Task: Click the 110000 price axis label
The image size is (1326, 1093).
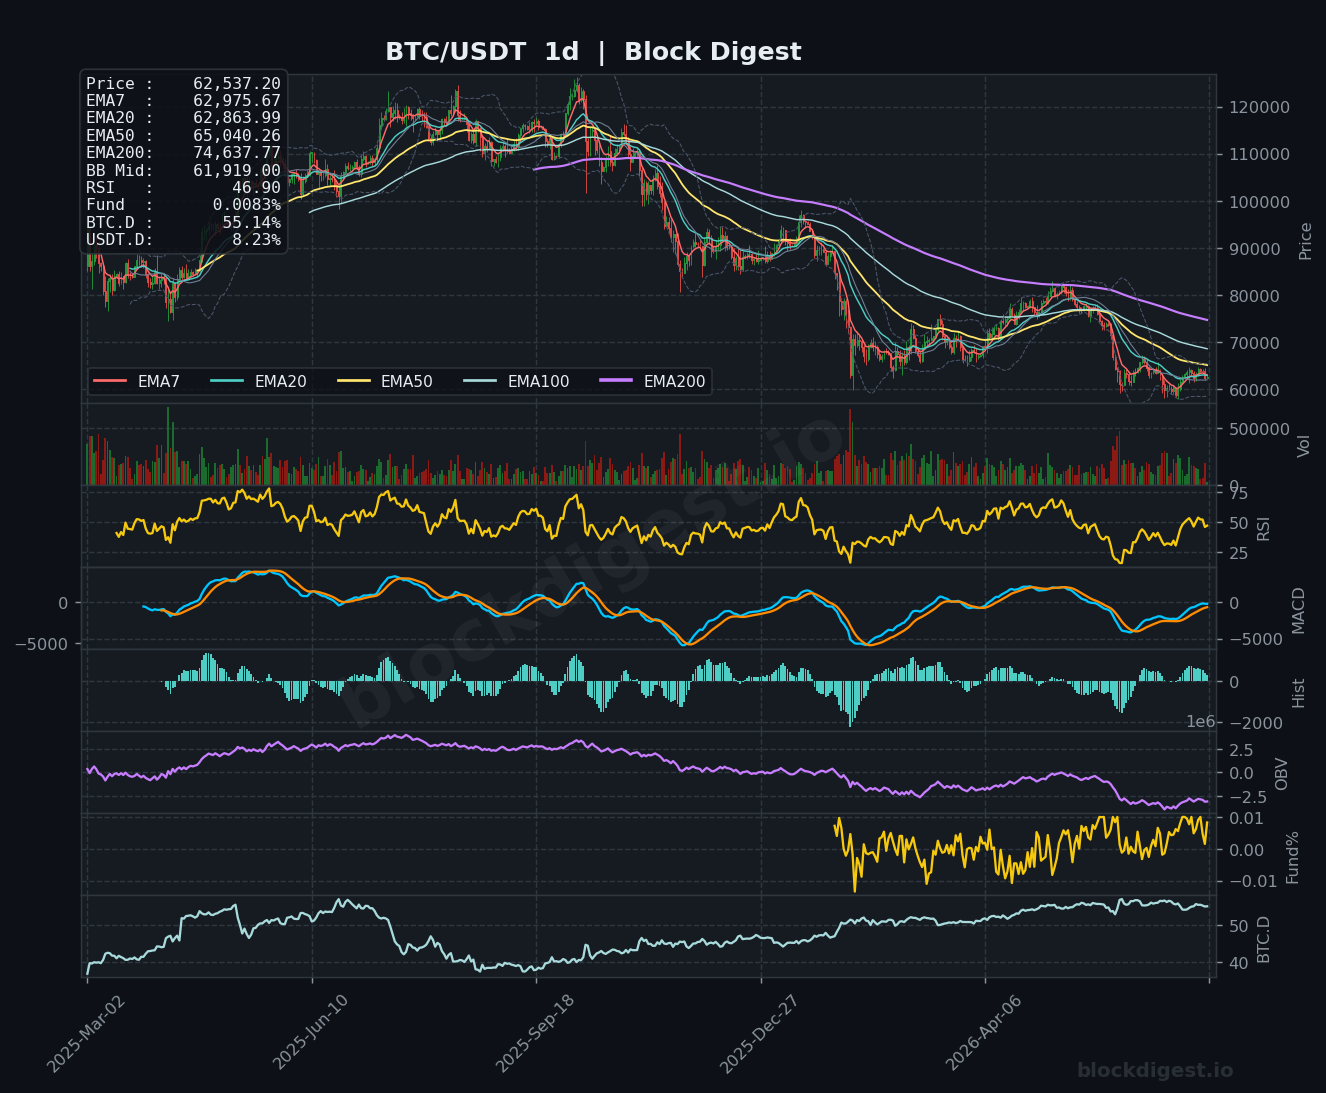Action: (x=1260, y=155)
